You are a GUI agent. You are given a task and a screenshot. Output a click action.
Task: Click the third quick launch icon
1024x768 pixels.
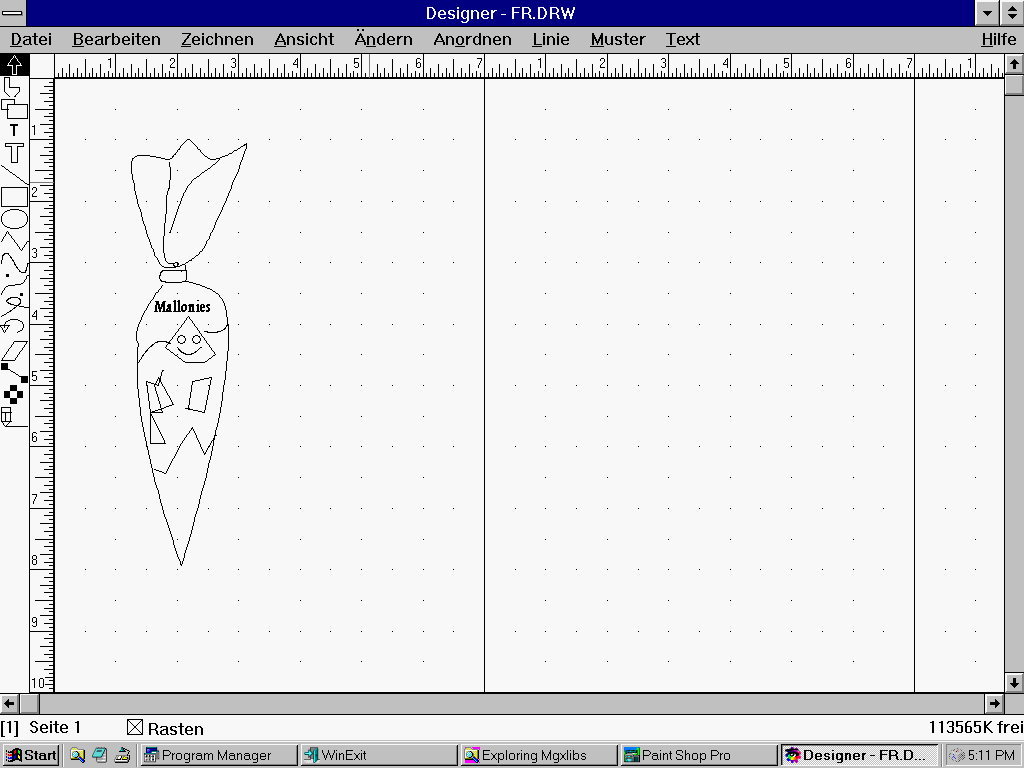[122, 756]
